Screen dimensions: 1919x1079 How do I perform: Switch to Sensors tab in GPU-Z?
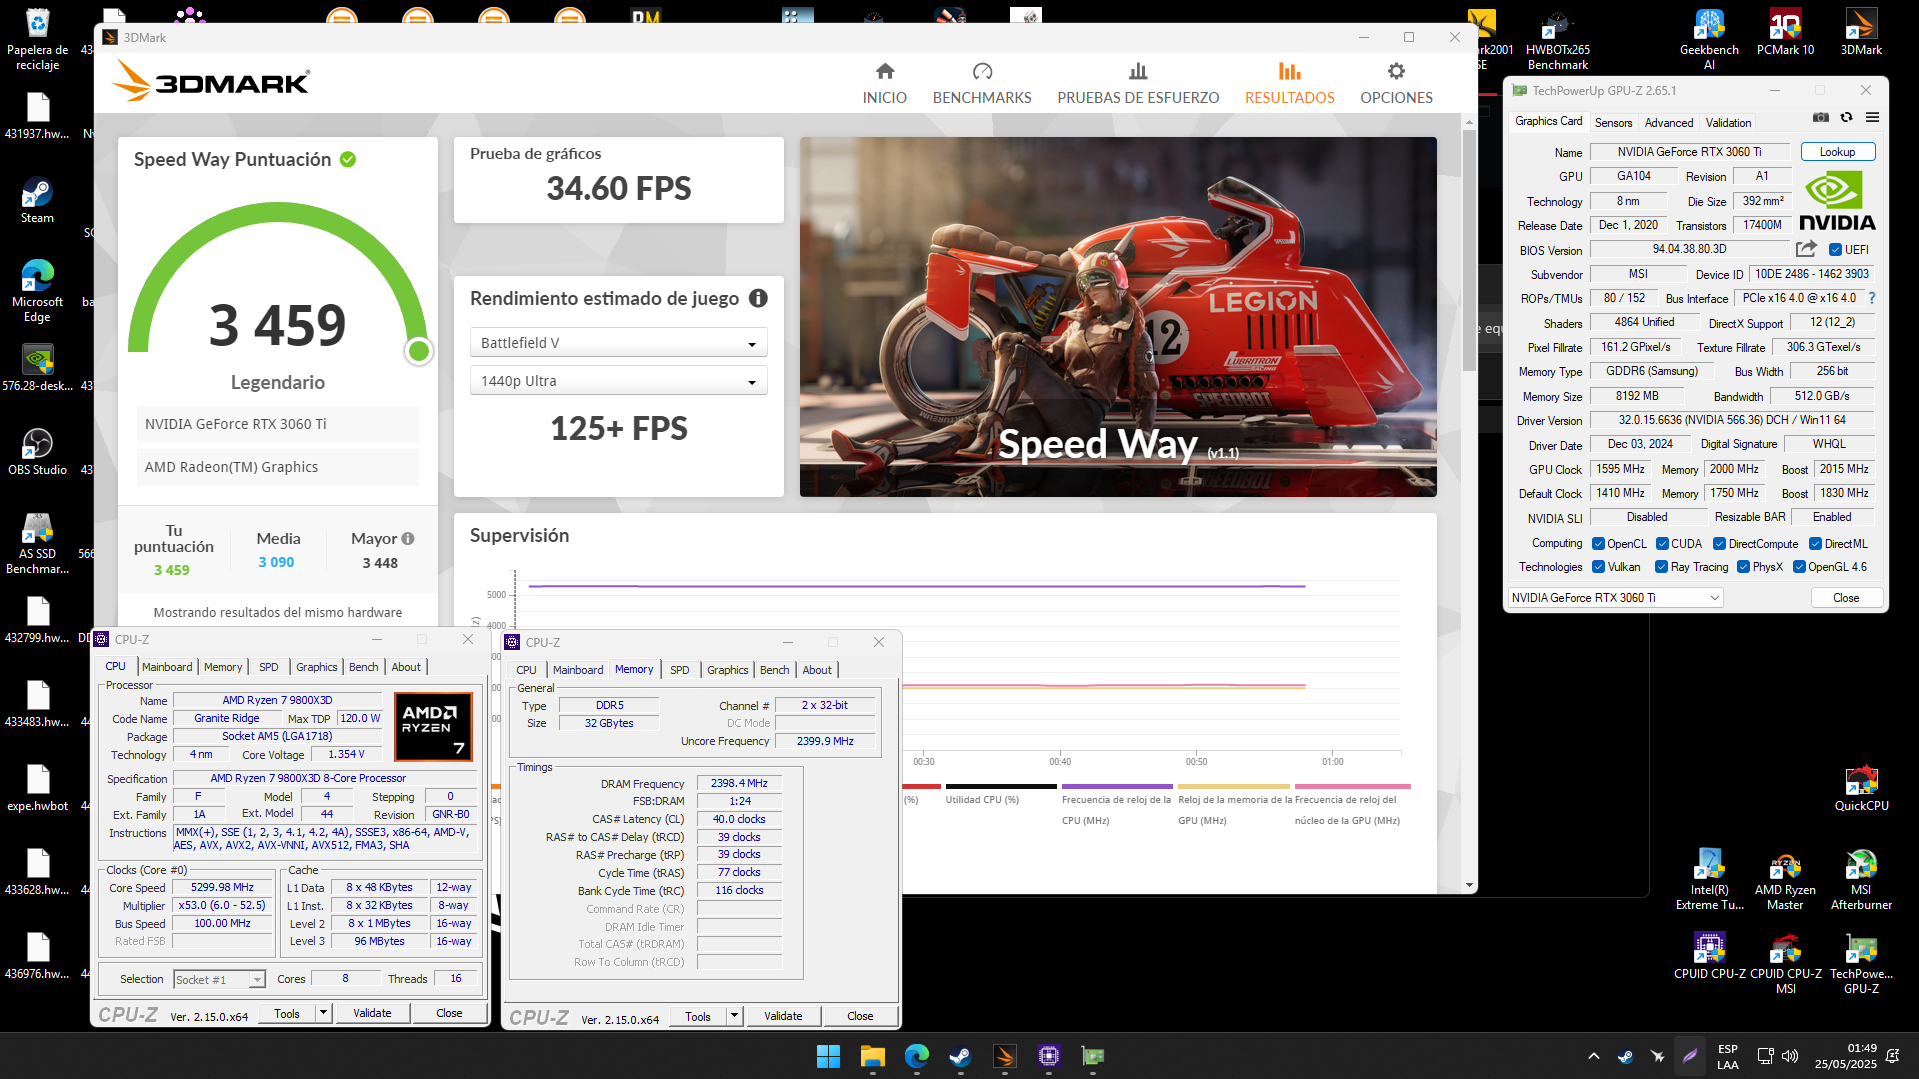coord(1613,122)
